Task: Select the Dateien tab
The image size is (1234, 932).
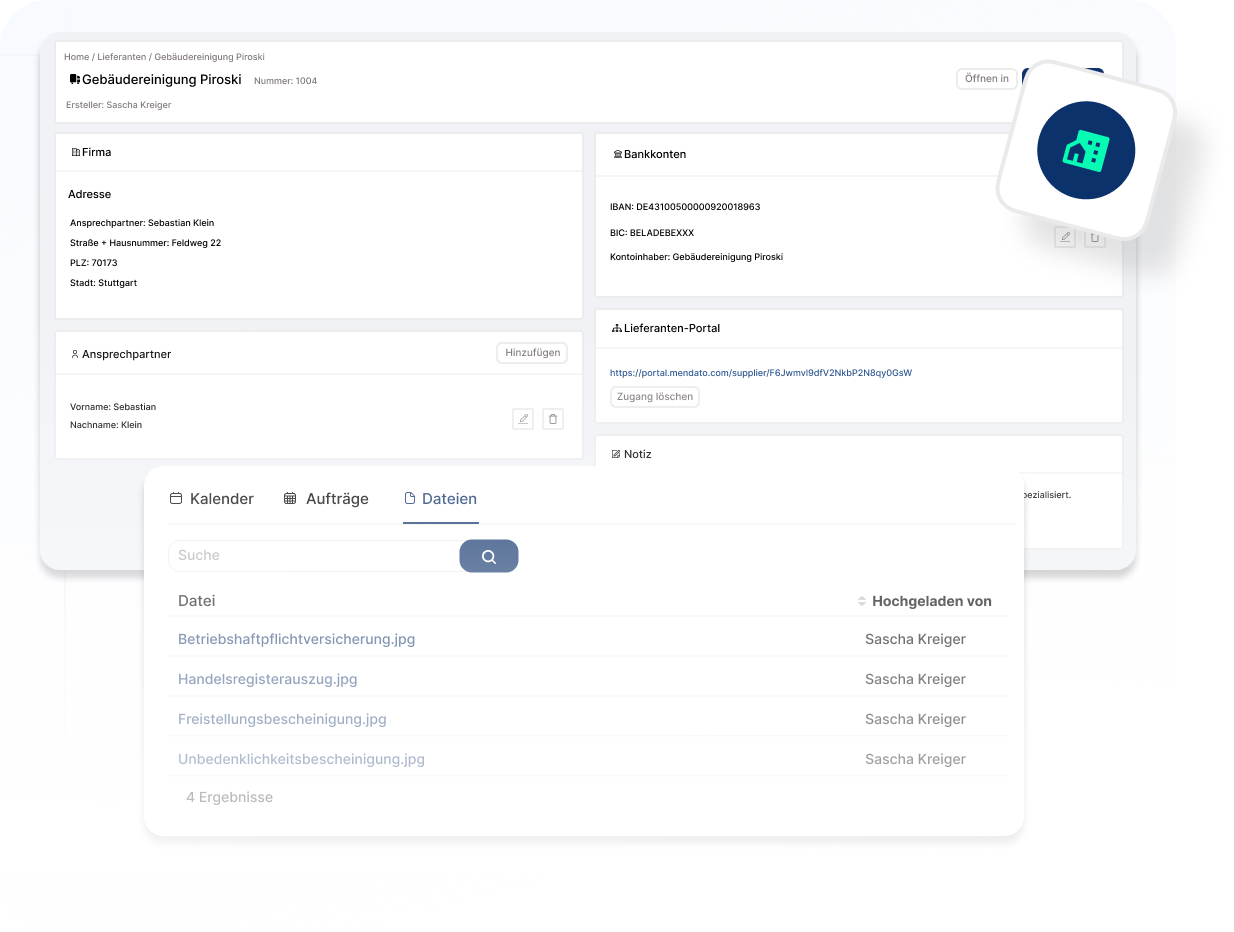Action: pos(441,498)
